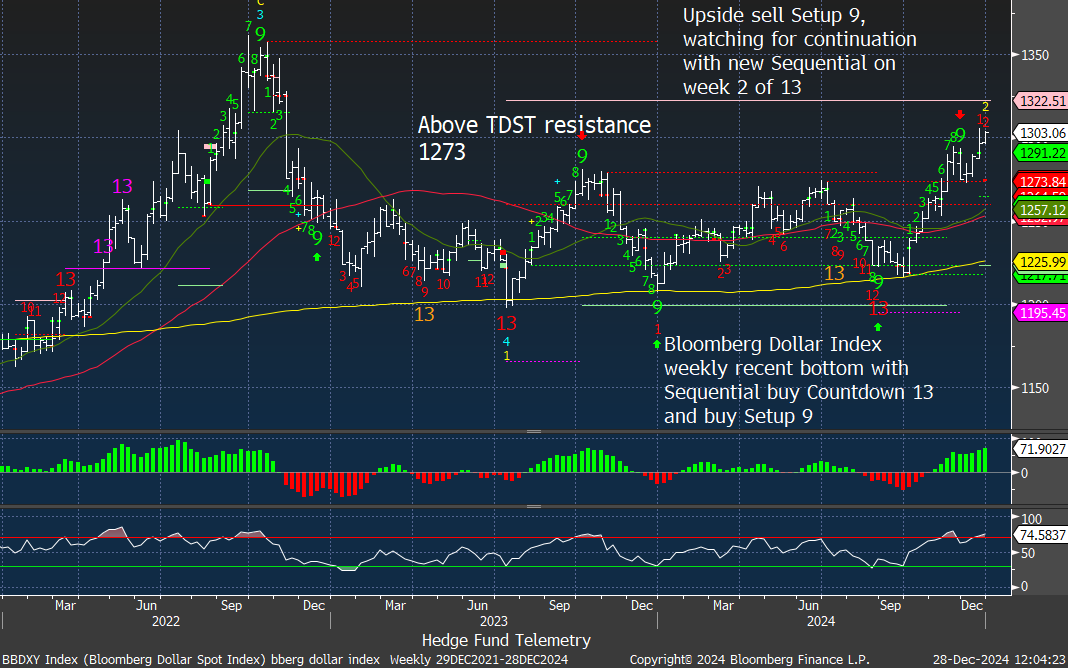Image resolution: width=1068 pixels, height=668 pixels.
Task: Click the upper magenta 13 countdown in 2022
Action: (x=122, y=186)
